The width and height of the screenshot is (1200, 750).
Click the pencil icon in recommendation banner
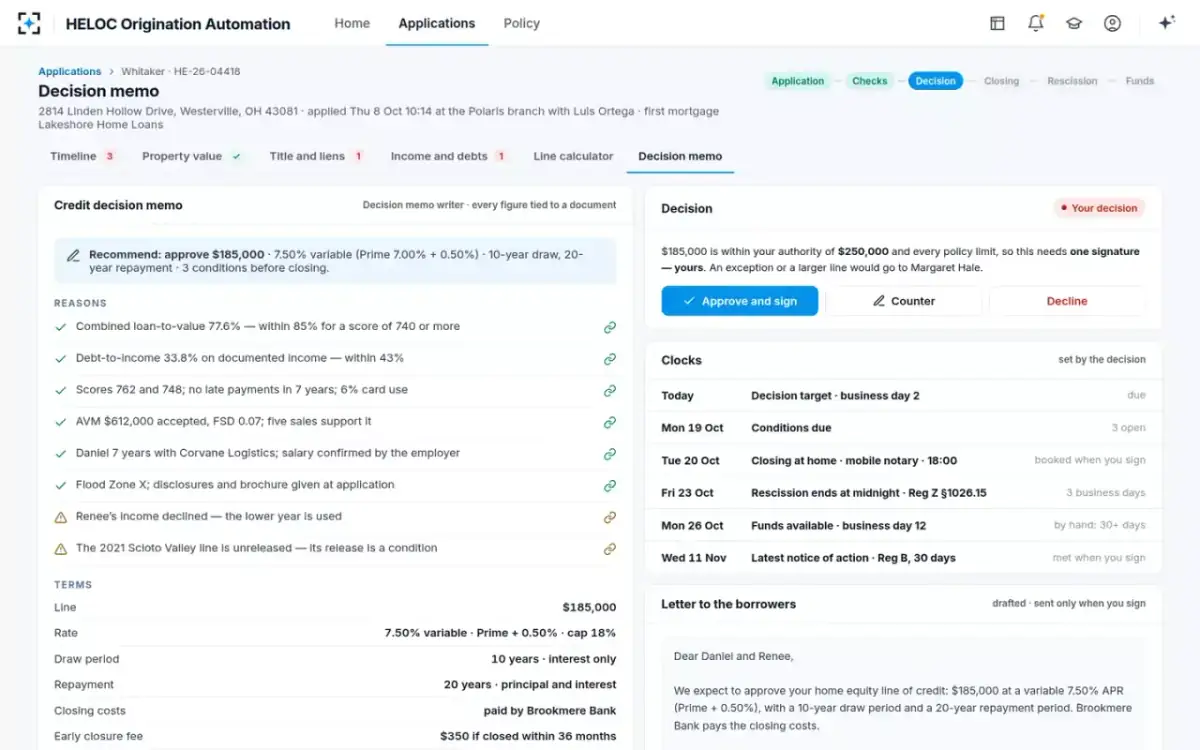point(73,256)
